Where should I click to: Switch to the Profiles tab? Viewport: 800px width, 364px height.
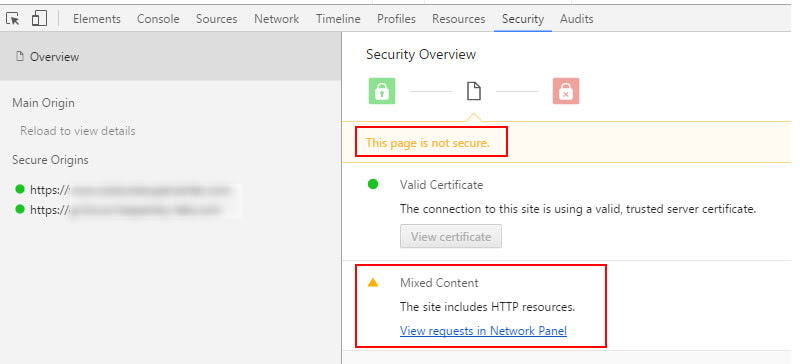(396, 19)
